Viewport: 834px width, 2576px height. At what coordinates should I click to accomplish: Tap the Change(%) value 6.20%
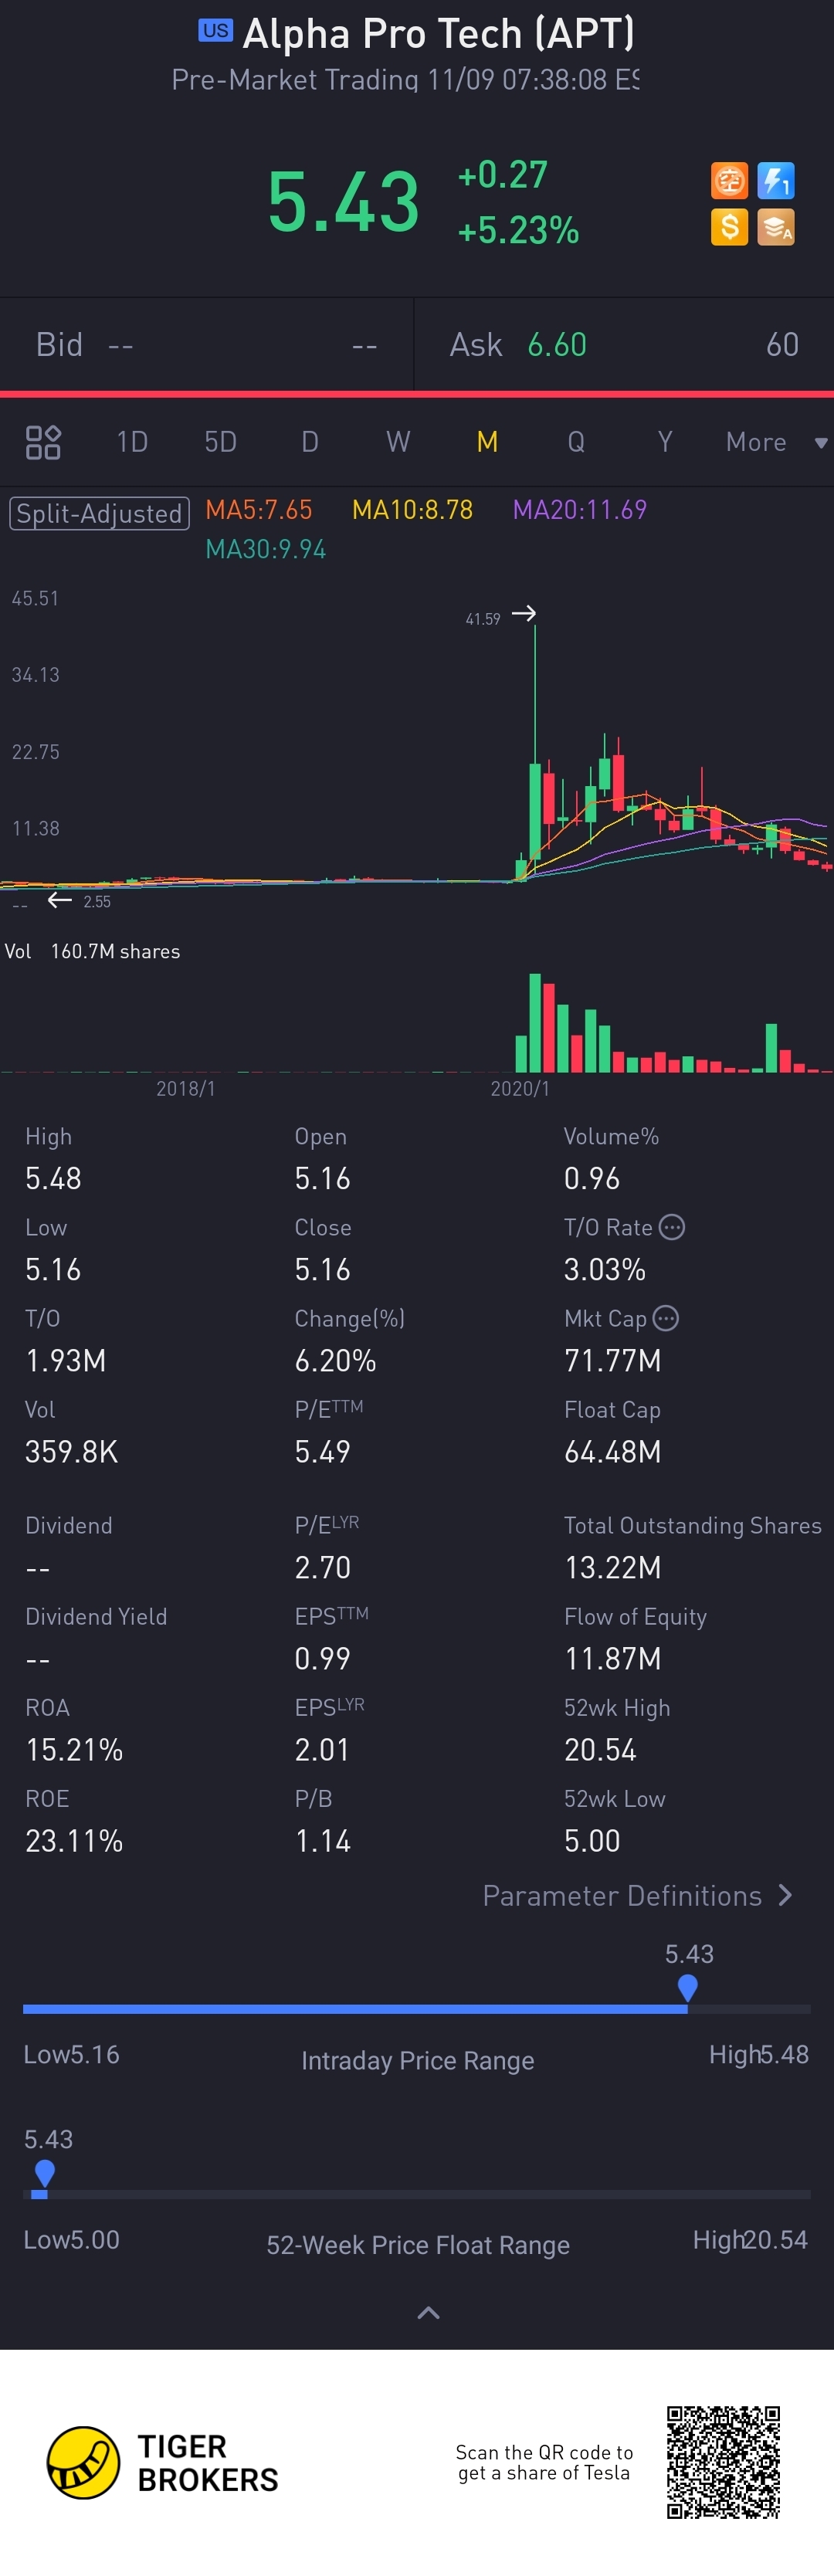tap(335, 1360)
